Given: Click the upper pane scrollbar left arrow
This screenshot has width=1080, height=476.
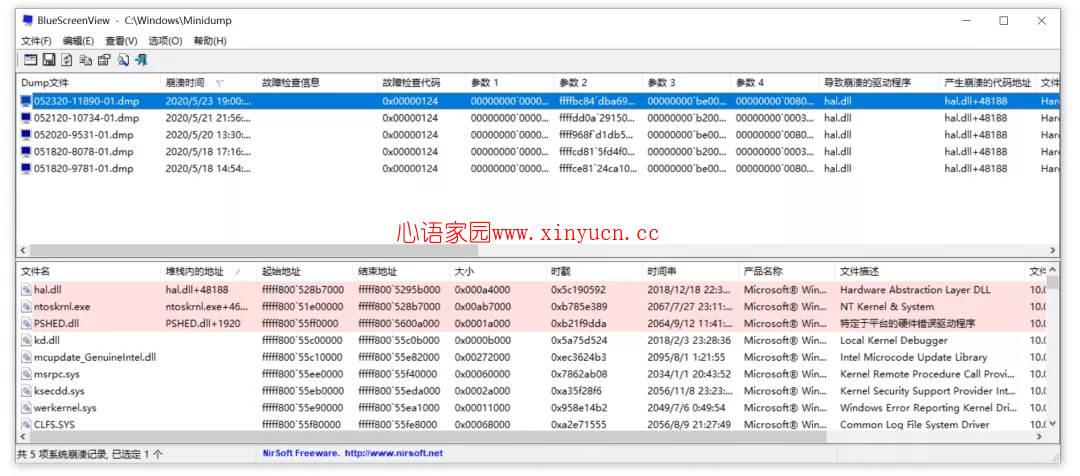Looking at the screenshot, I should [x=23, y=251].
